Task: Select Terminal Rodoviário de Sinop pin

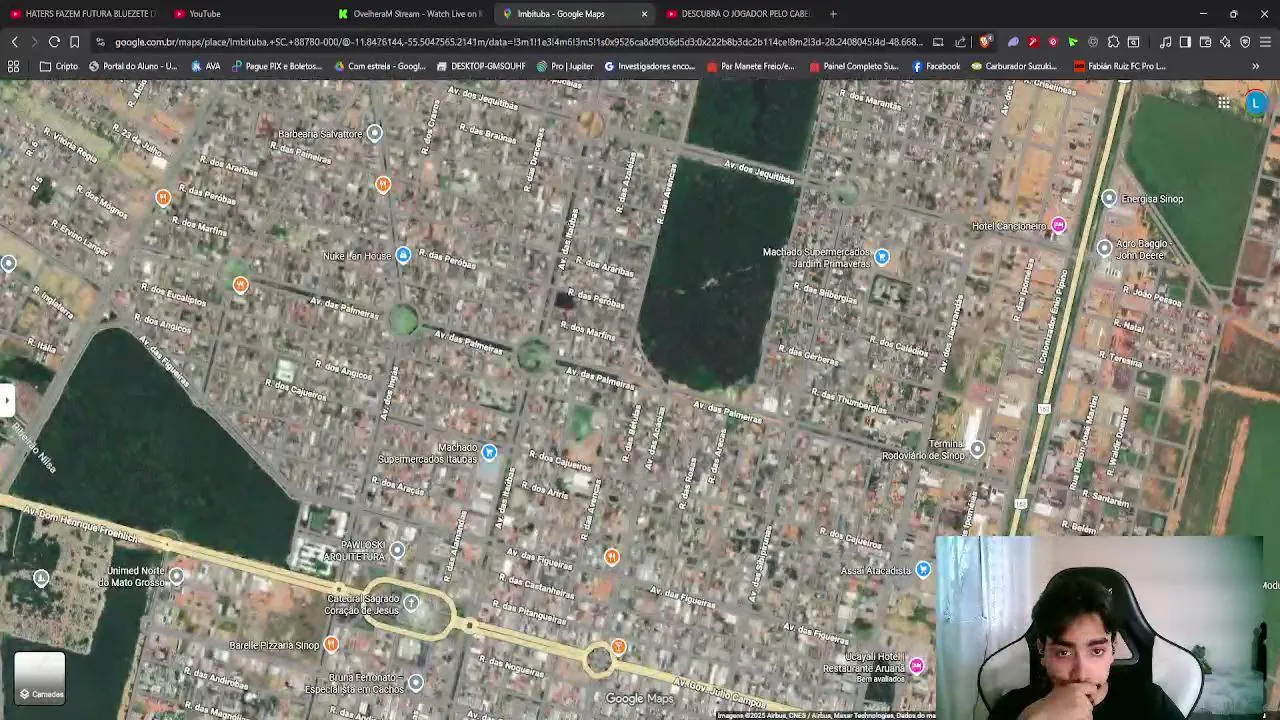Action: coord(977,449)
